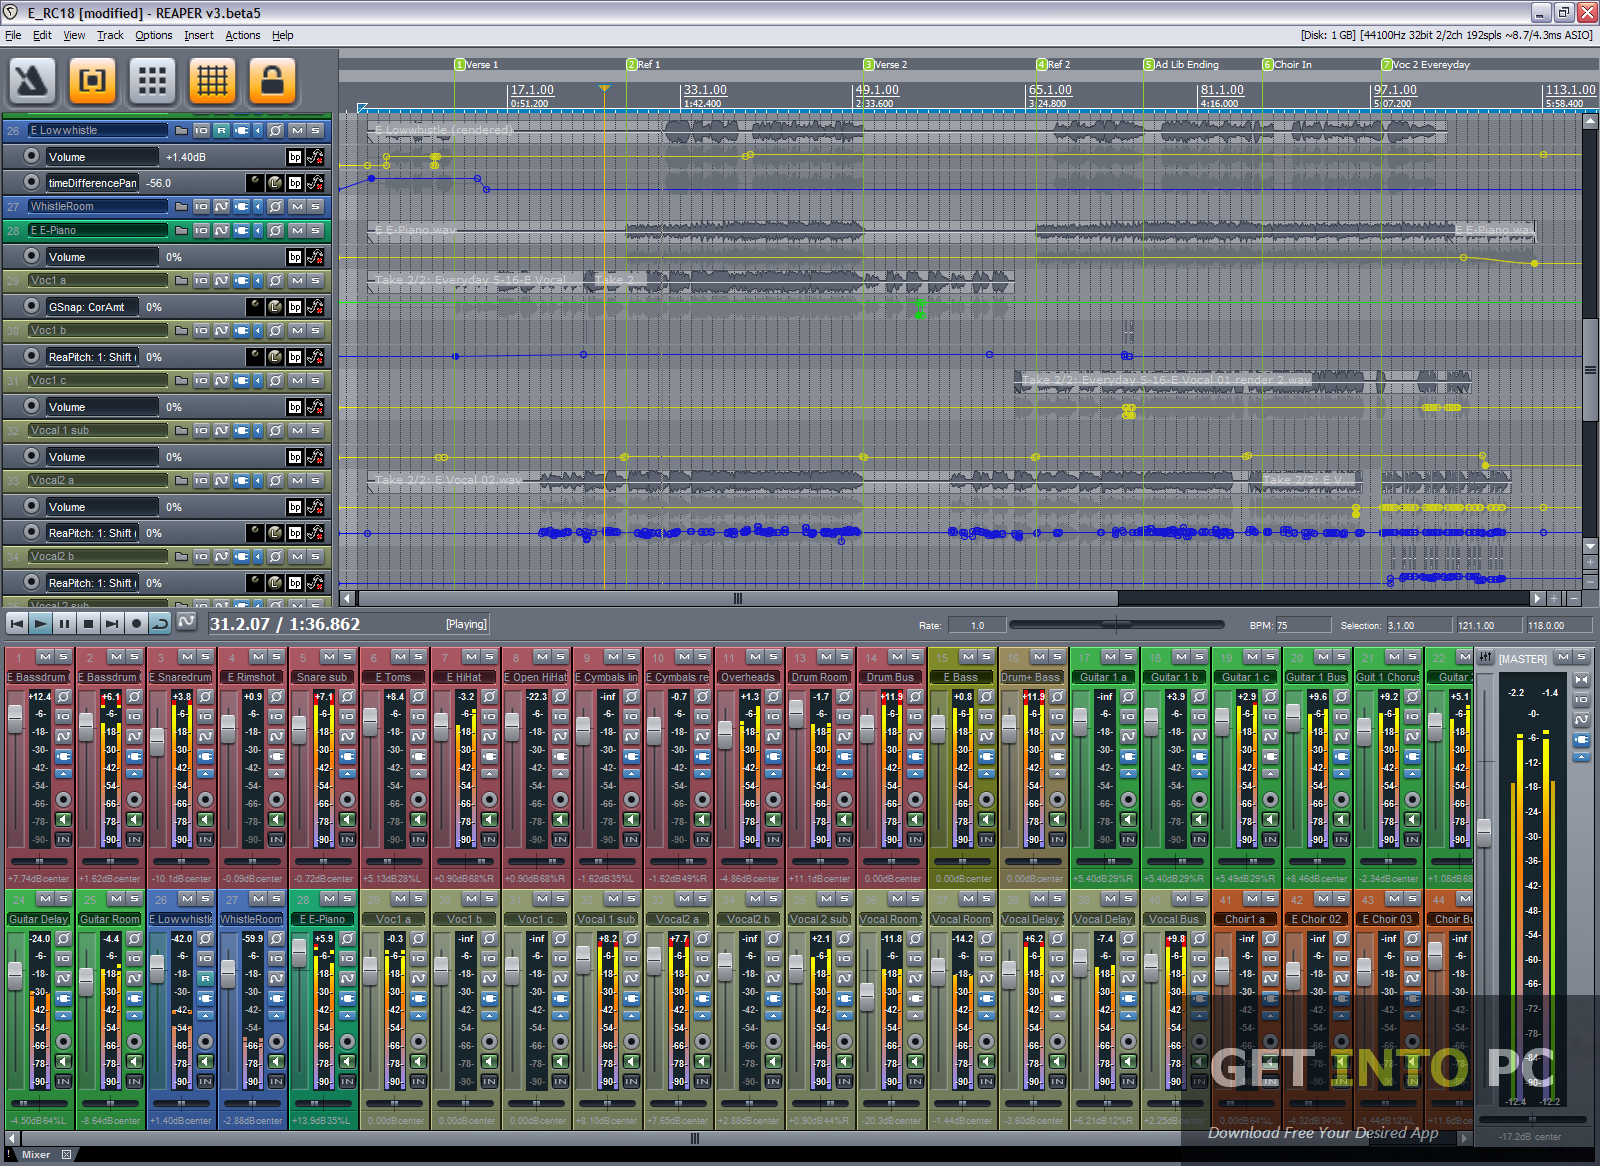
Task: Toggle record arm on E Lowwhistle track
Action: [221, 131]
